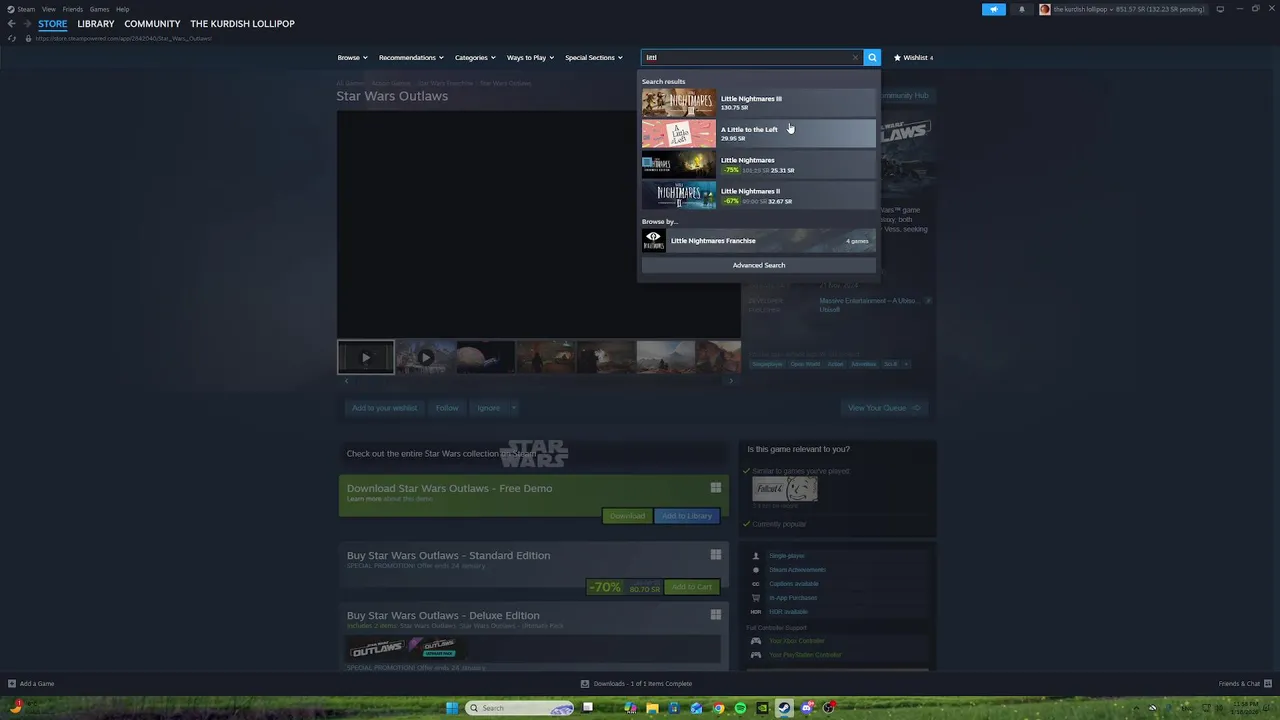Download the free demo

(627, 516)
